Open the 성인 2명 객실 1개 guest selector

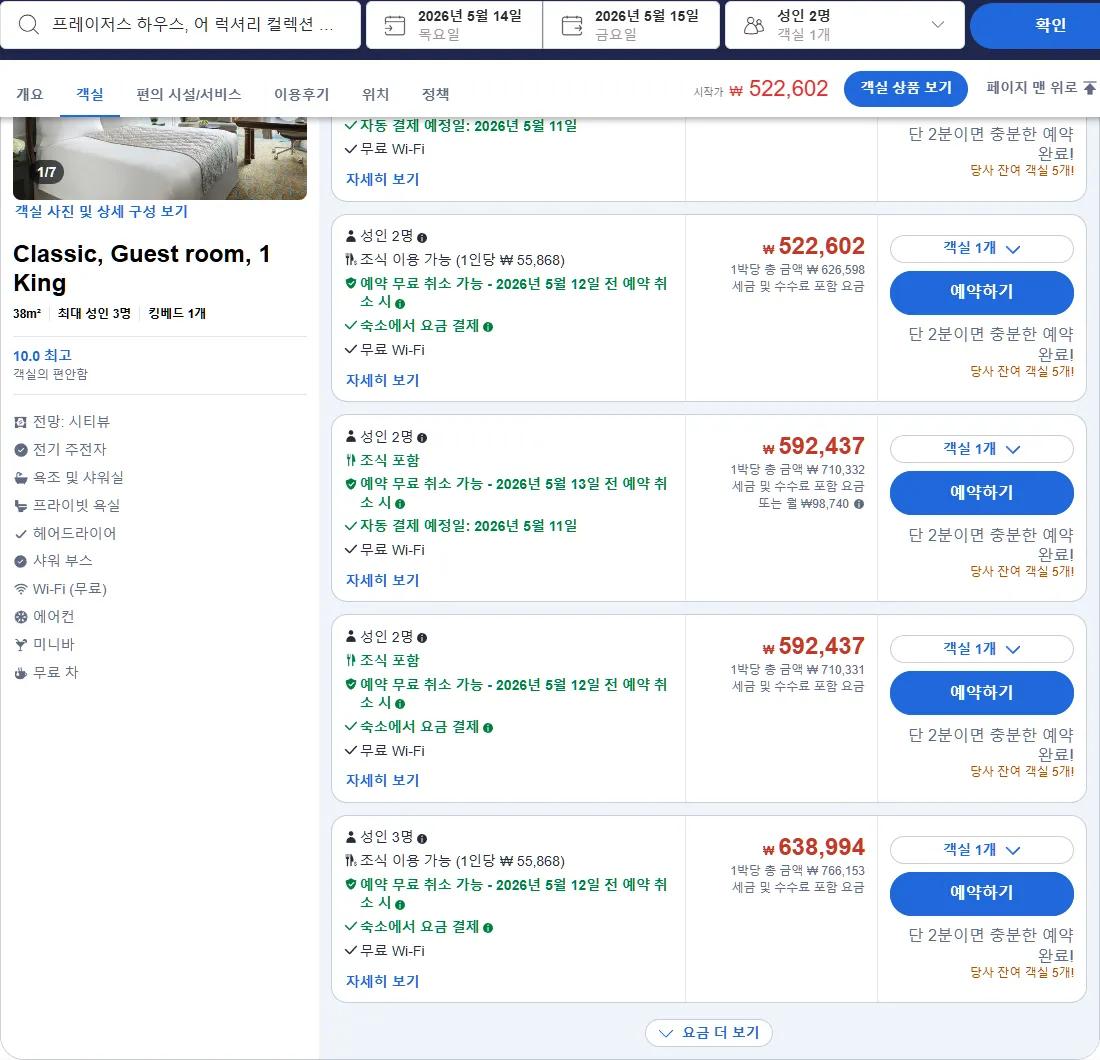click(x=845, y=25)
